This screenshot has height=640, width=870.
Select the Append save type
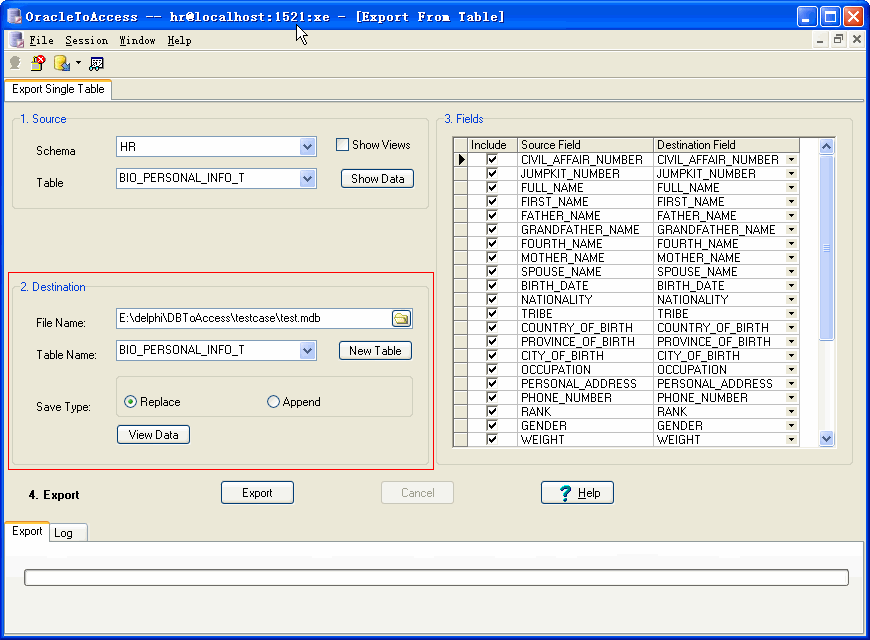pyautogui.click(x=273, y=402)
